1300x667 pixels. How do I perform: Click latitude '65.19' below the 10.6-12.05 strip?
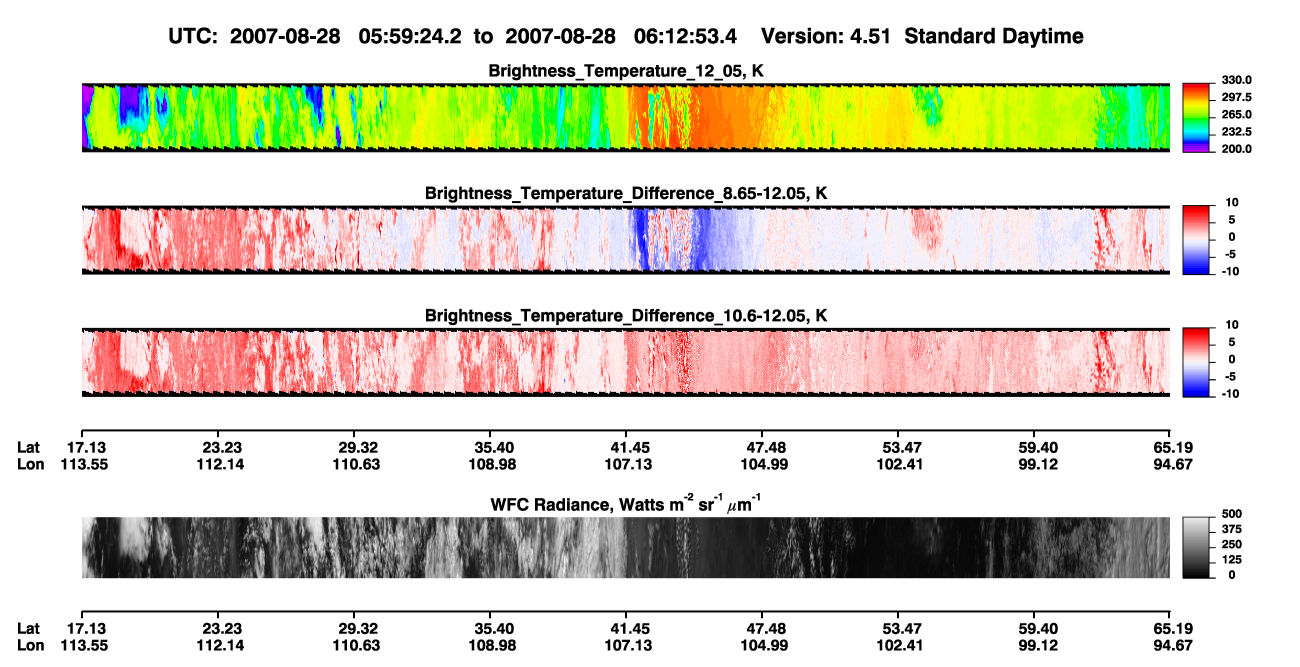(1171, 447)
